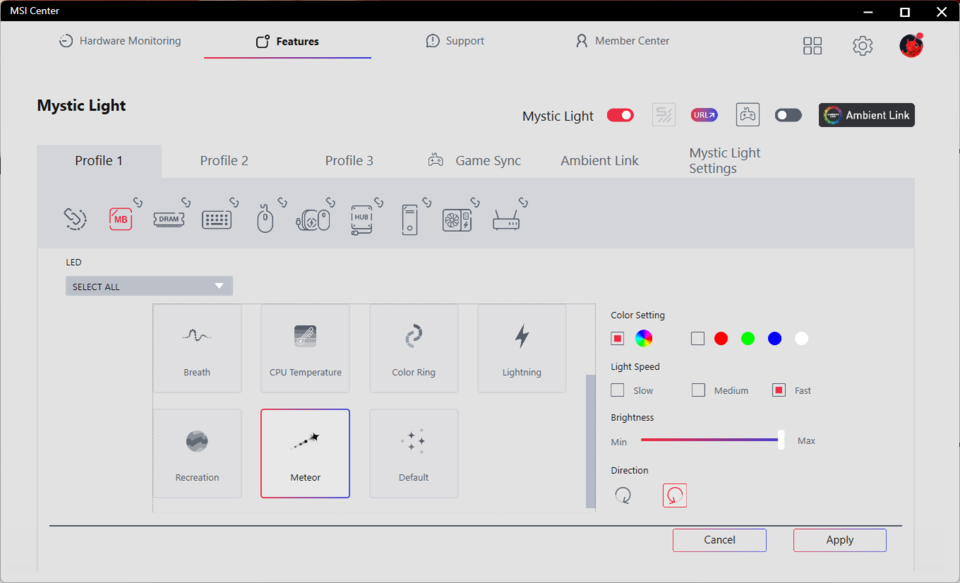Check the single color checkbox
The width and height of the screenshot is (960, 583).
697,338
